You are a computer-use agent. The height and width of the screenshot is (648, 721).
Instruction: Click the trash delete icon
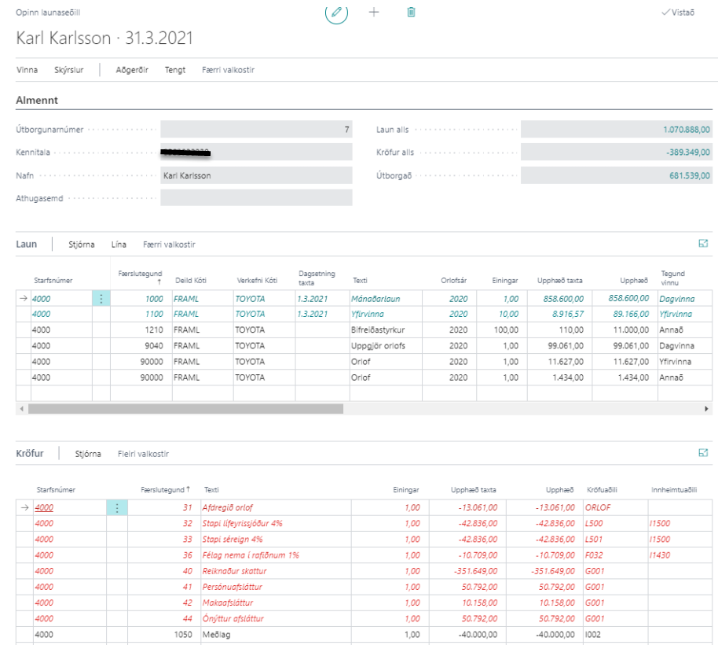(x=411, y=12)
